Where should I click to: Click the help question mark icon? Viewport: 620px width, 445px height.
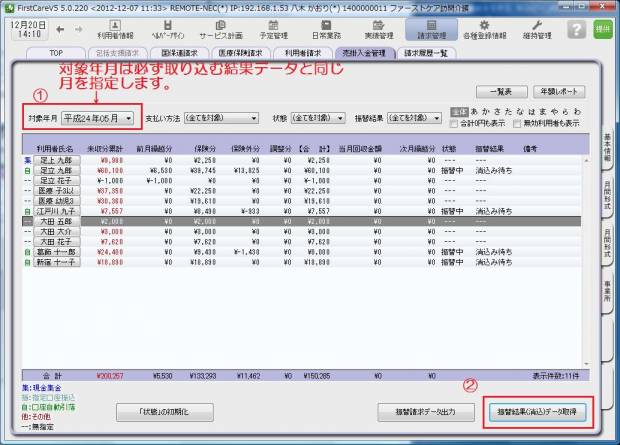point(575,28)
